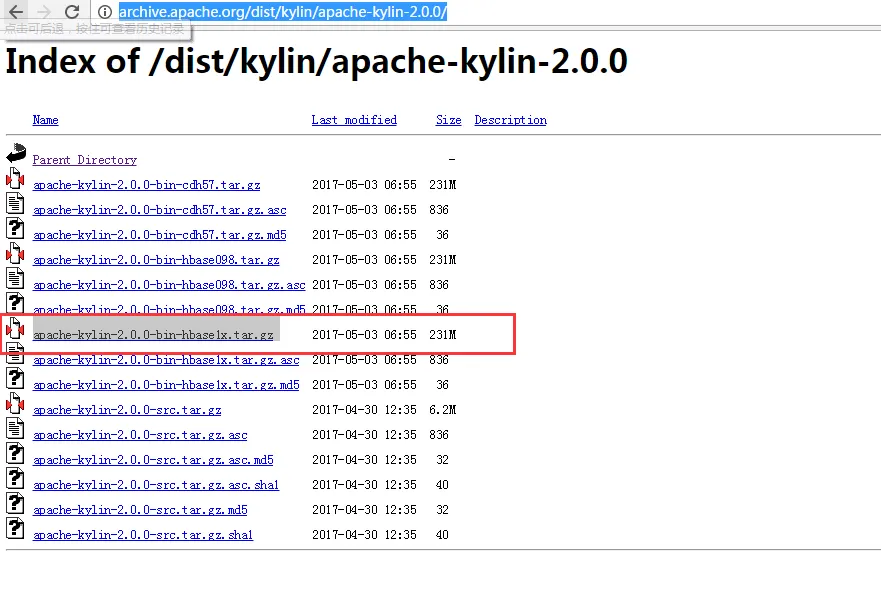Open apache-kylin-2.0.0-src.tar.gz.sha1 link
The height and width of the screenshot is (600, 881).
click(x=143, y=535)
